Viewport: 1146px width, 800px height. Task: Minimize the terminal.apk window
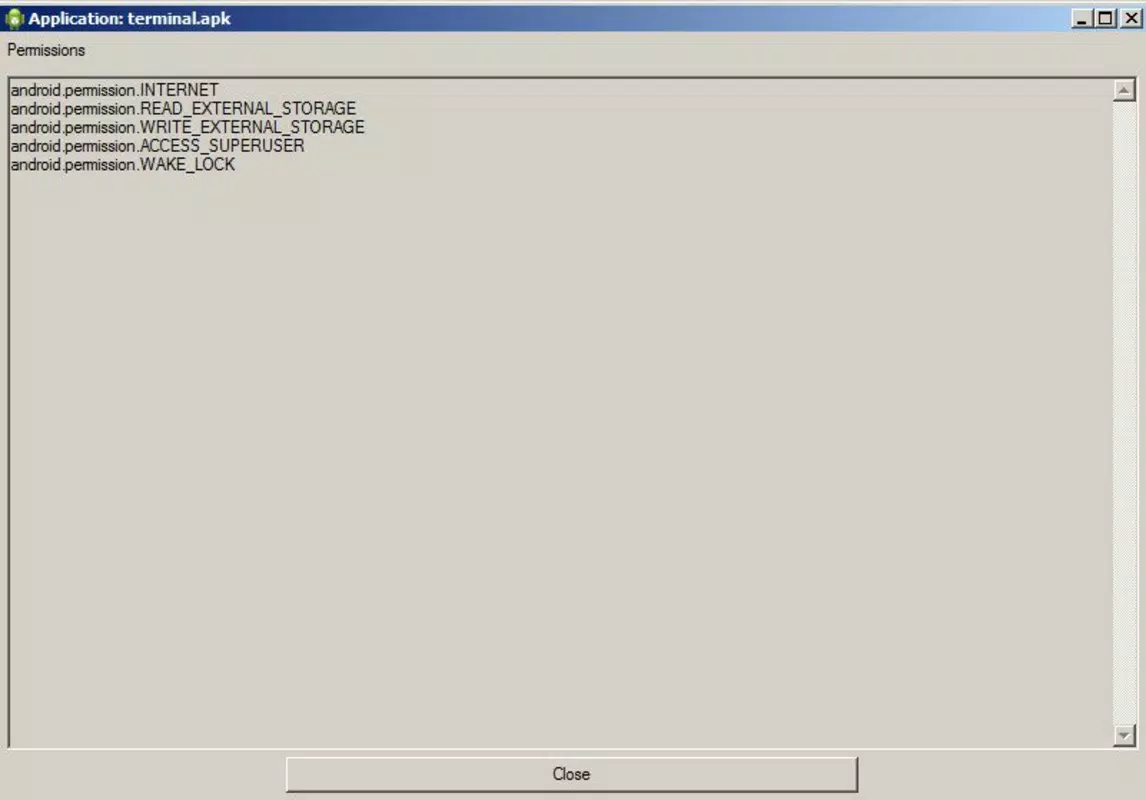[1082, 18]
